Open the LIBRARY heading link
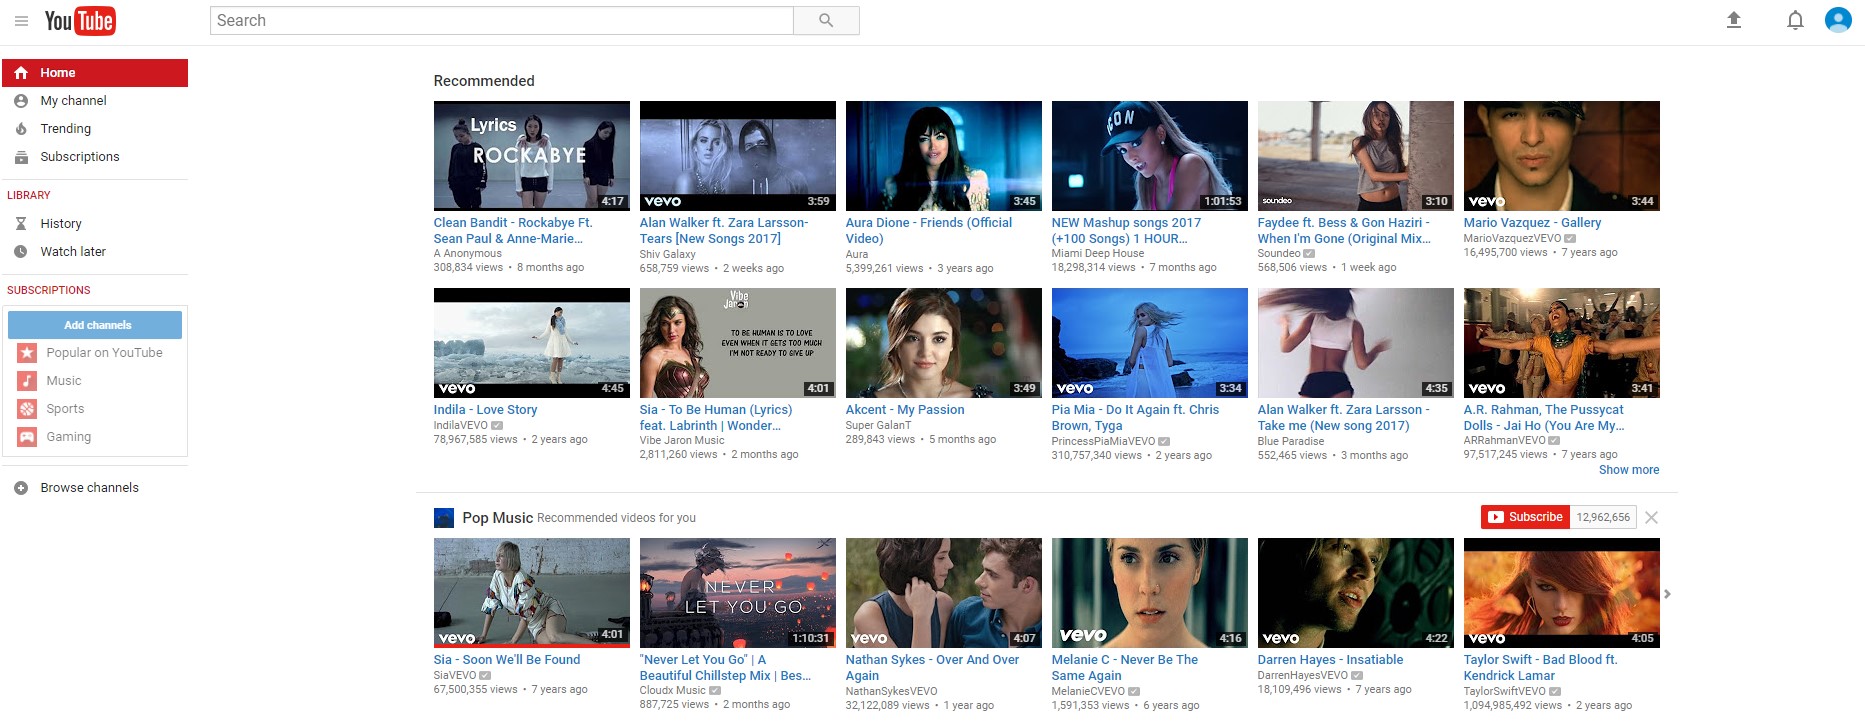This screenshot has width=1865, height=727. pos(29,195)
